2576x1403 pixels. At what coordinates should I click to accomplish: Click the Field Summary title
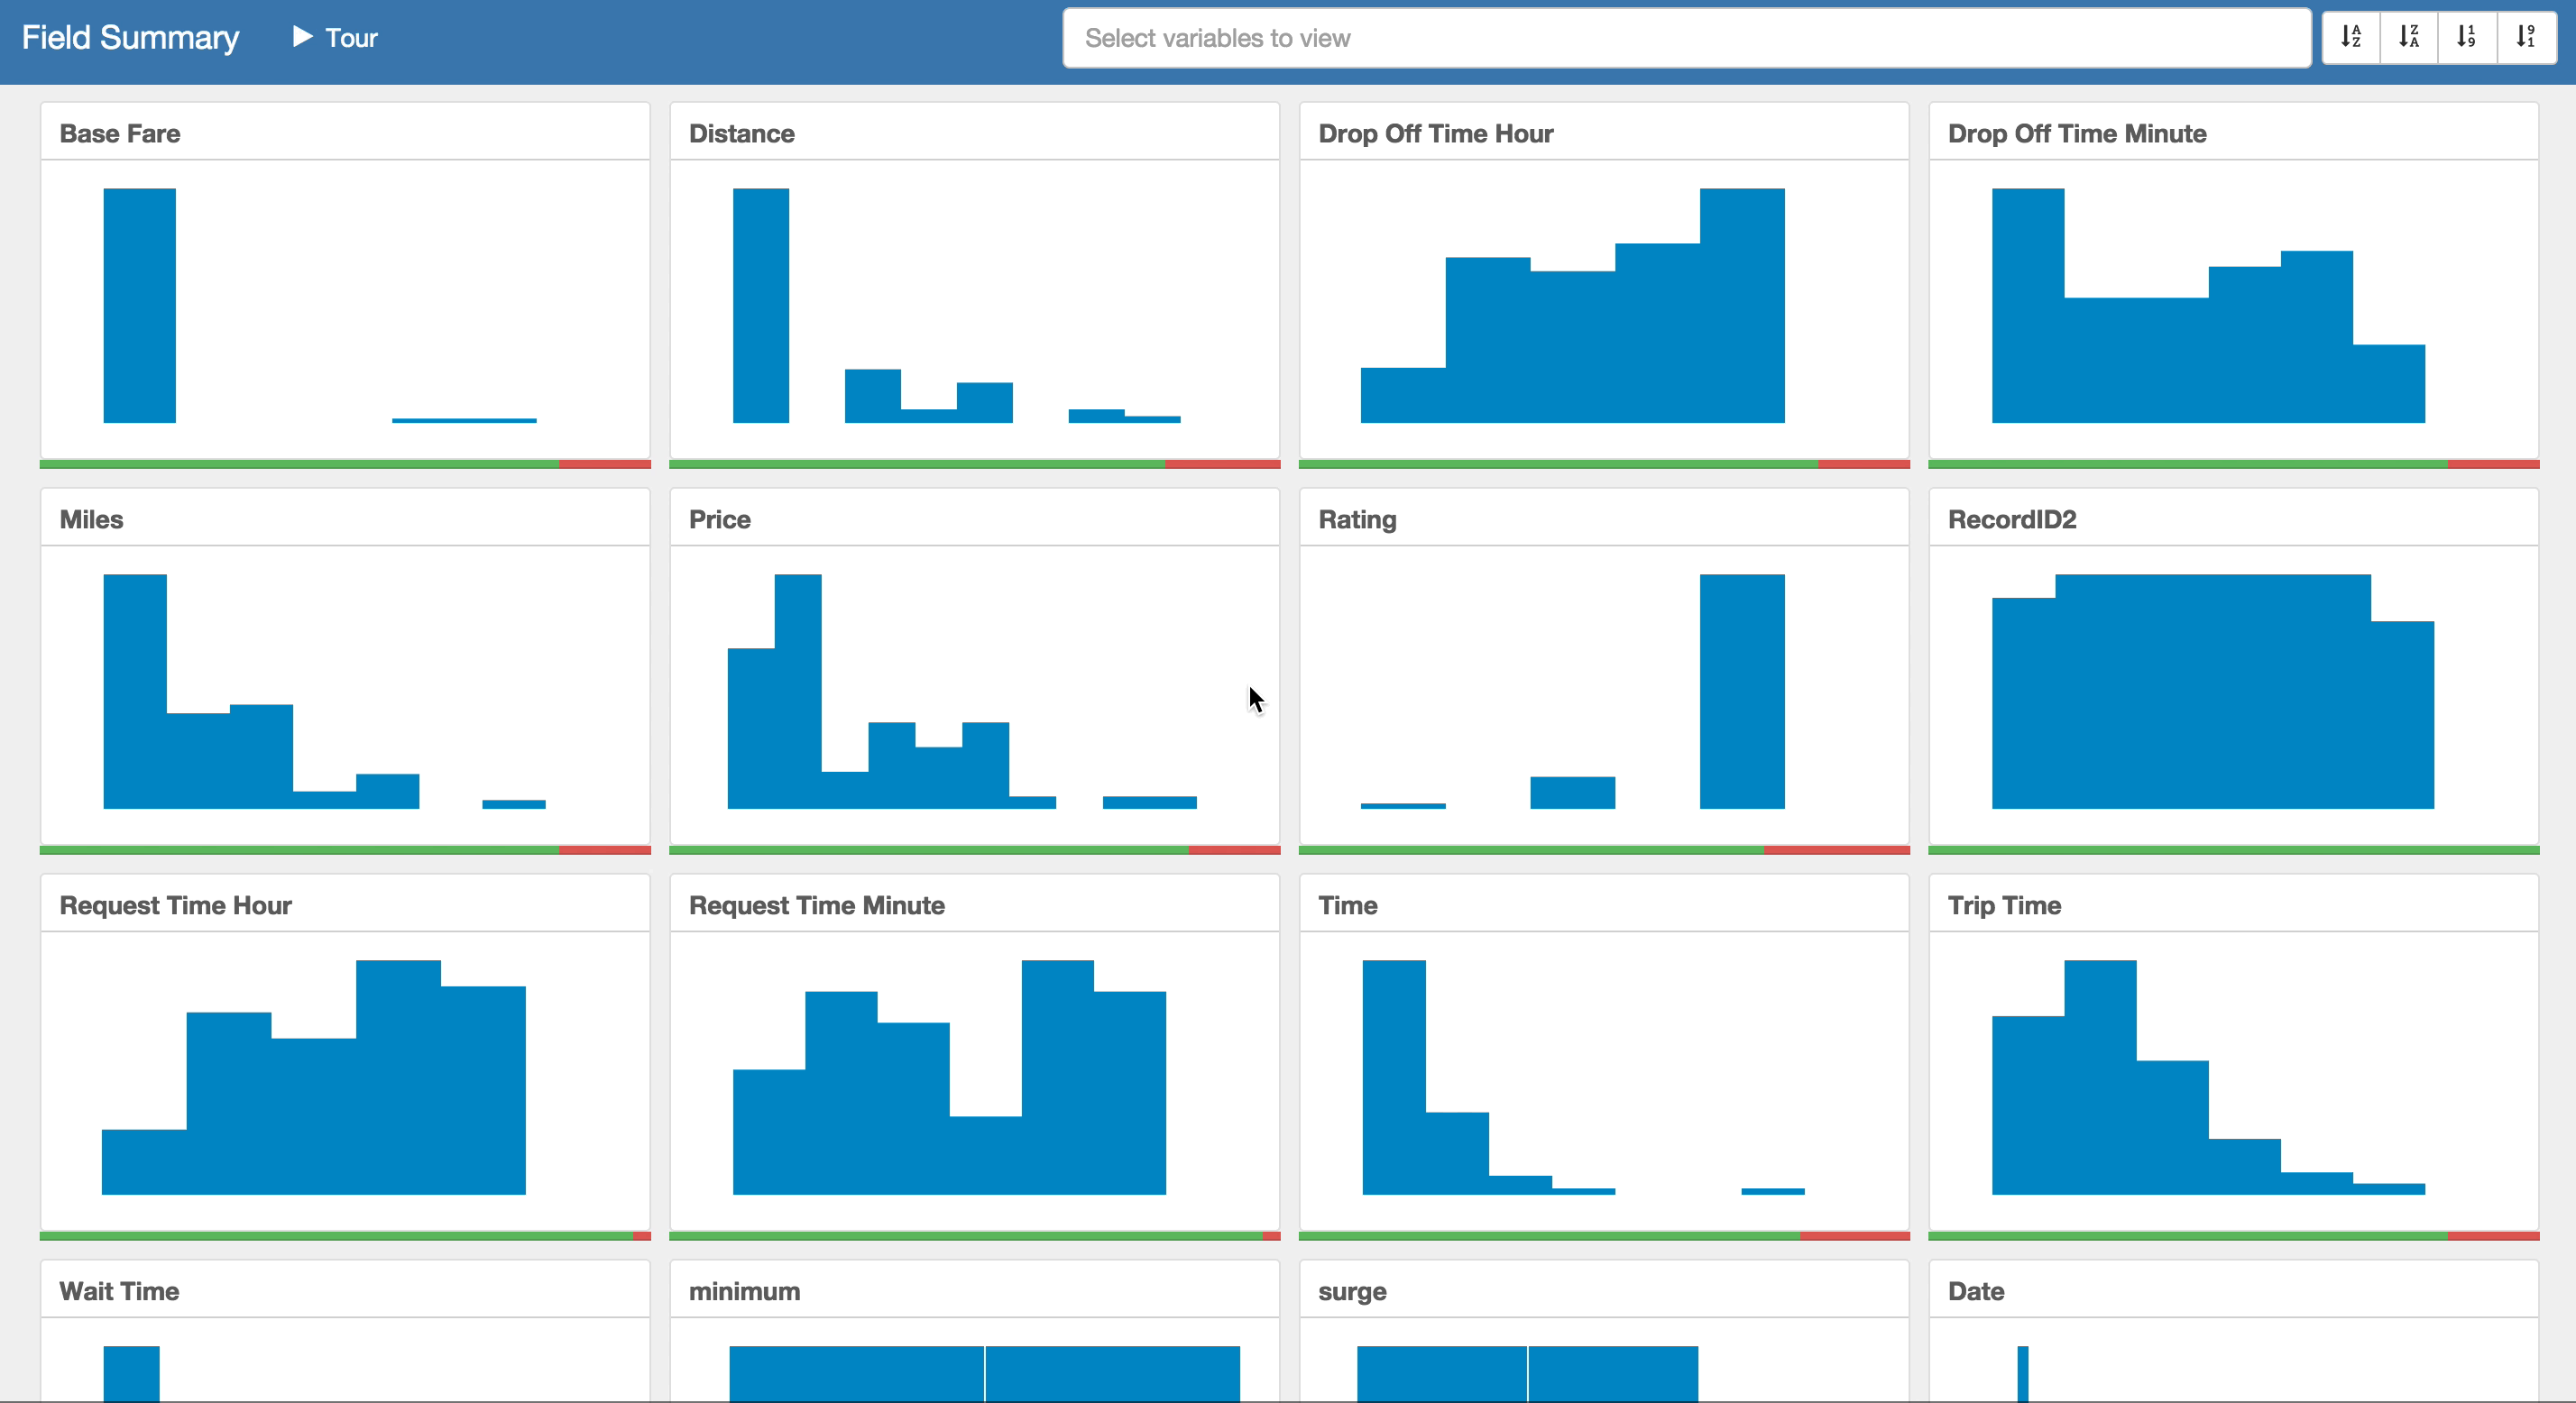130,37
